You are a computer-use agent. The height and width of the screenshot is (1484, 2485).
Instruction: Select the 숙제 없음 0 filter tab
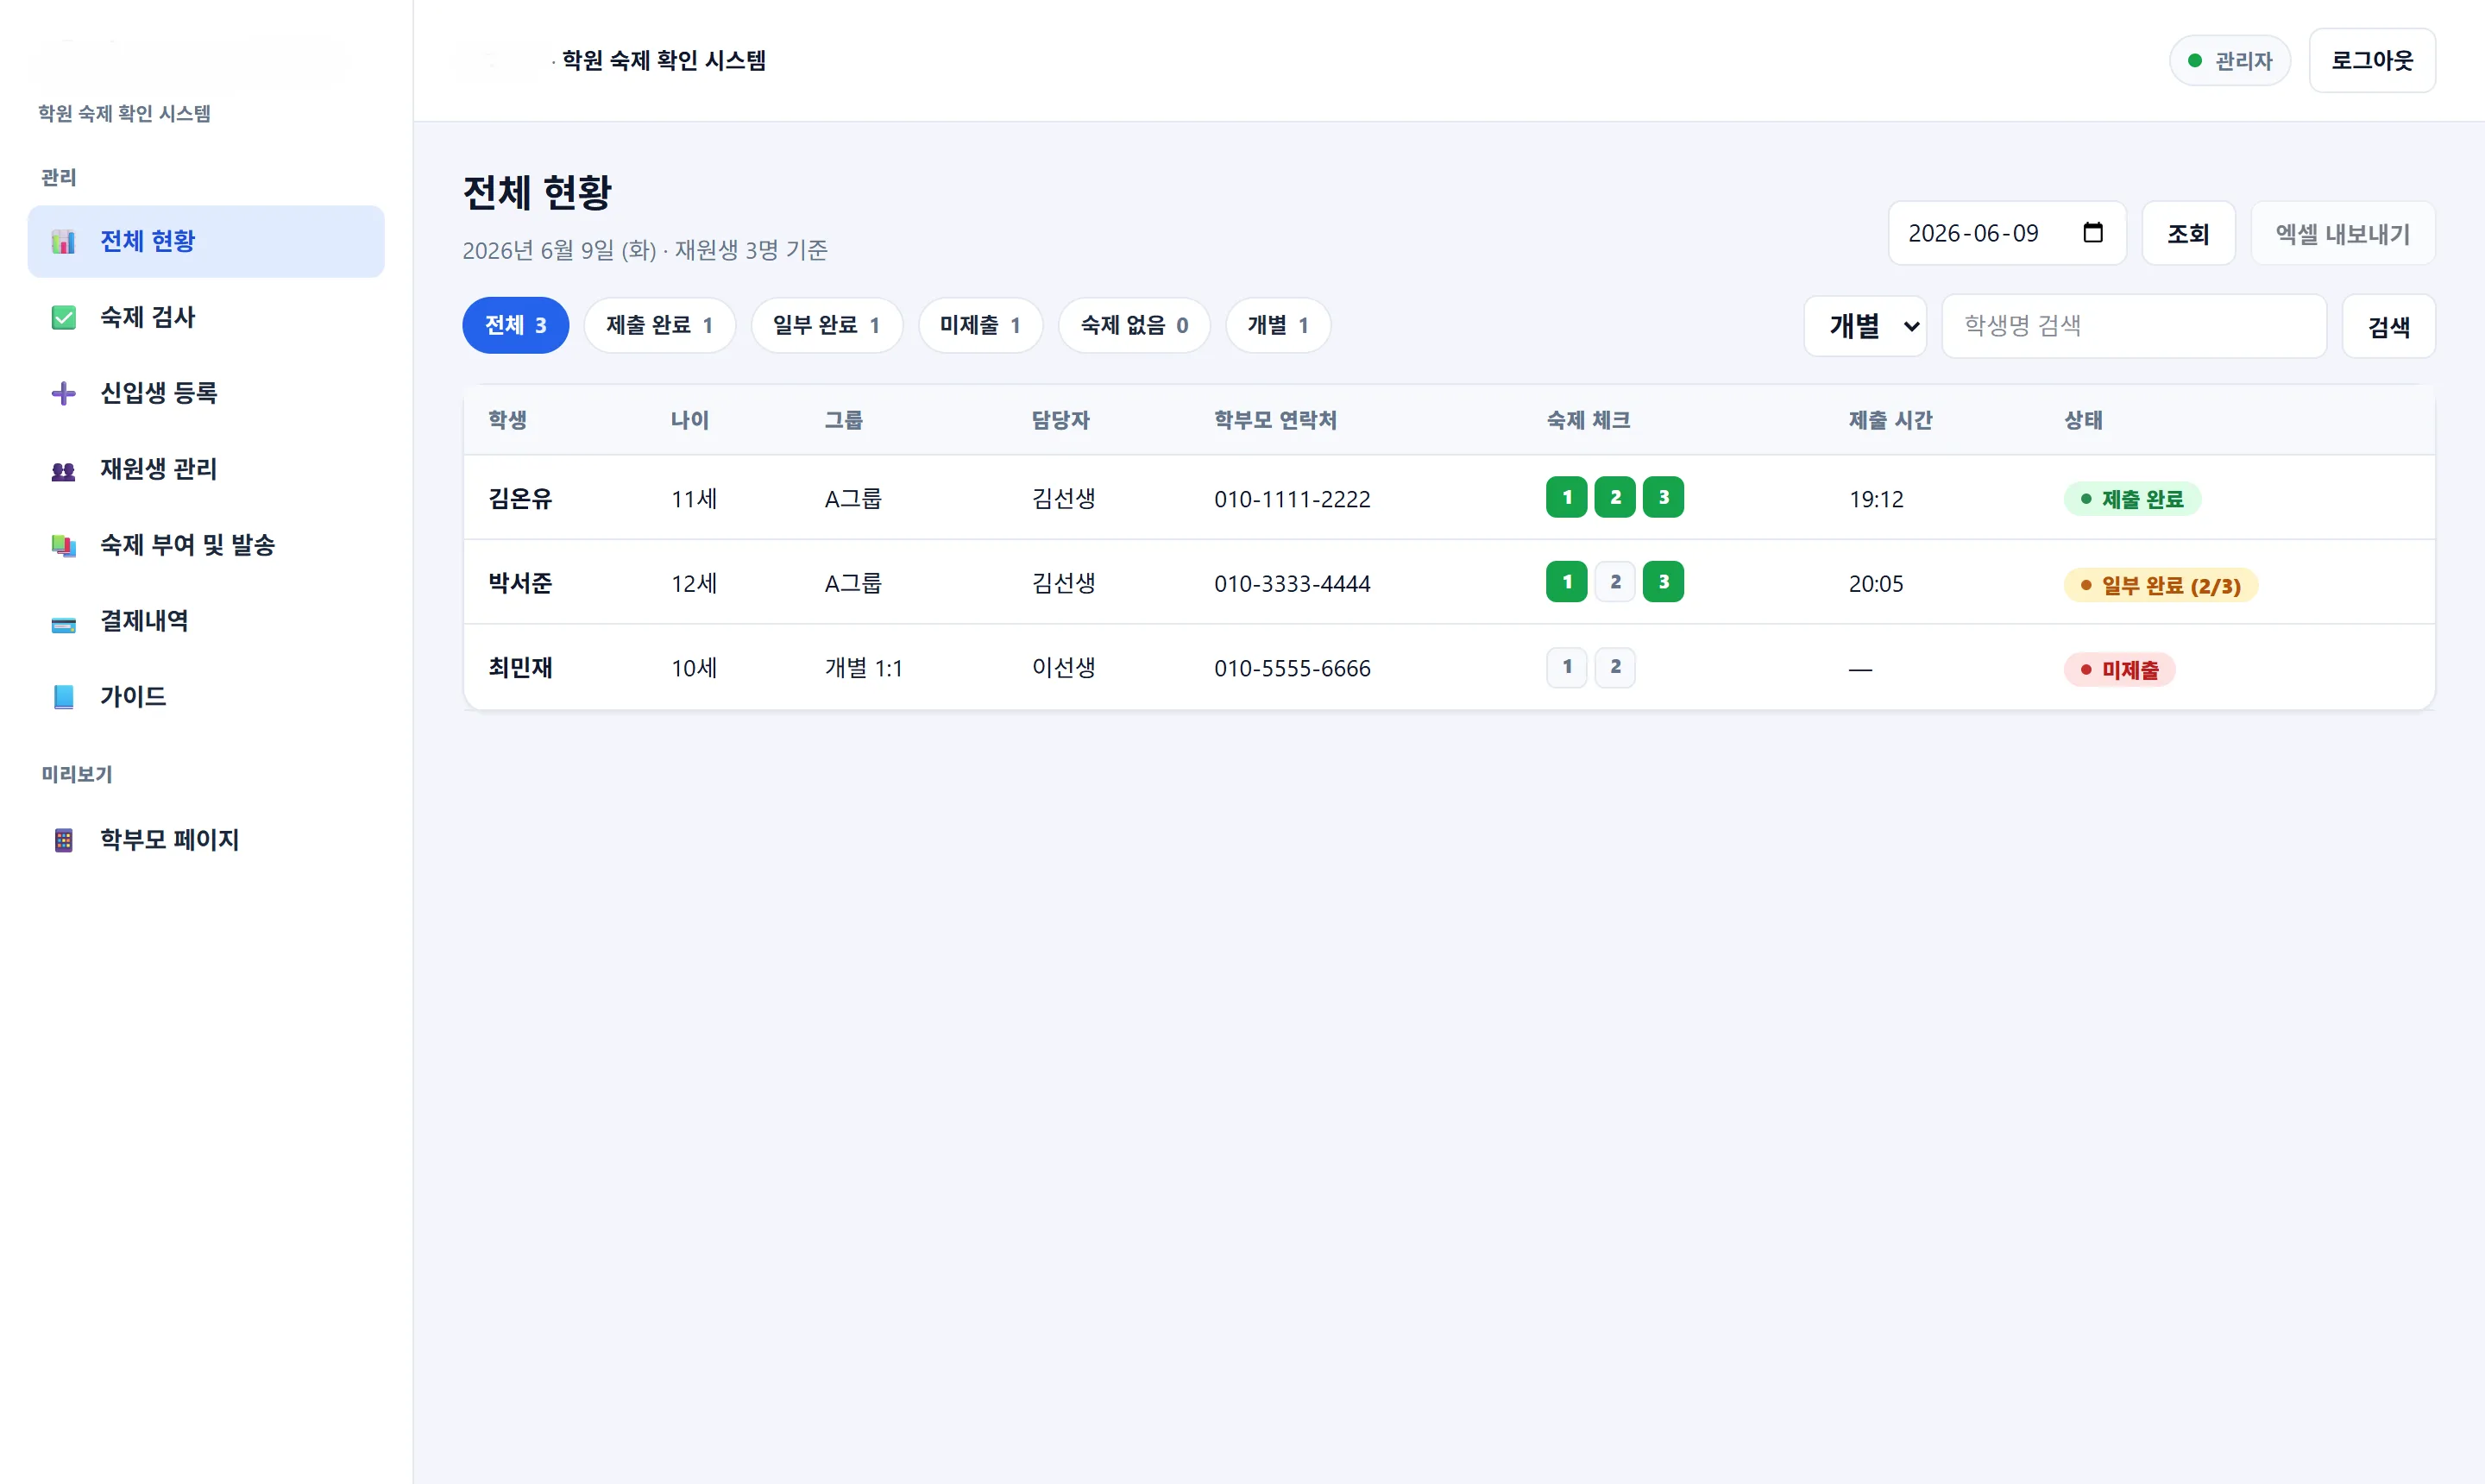pos(1134,325)
